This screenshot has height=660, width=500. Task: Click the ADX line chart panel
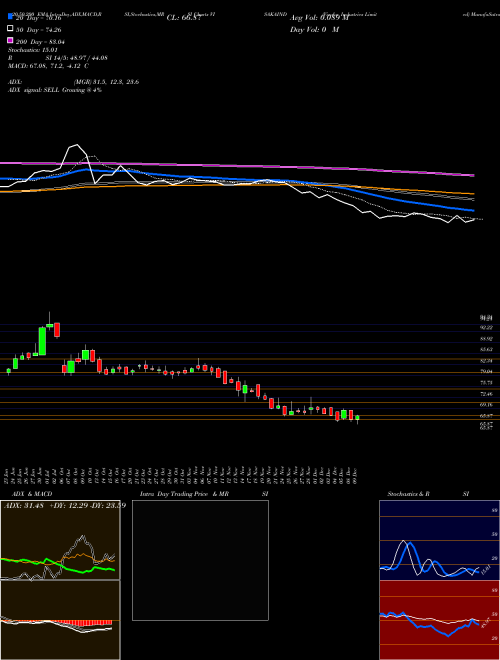60,540
